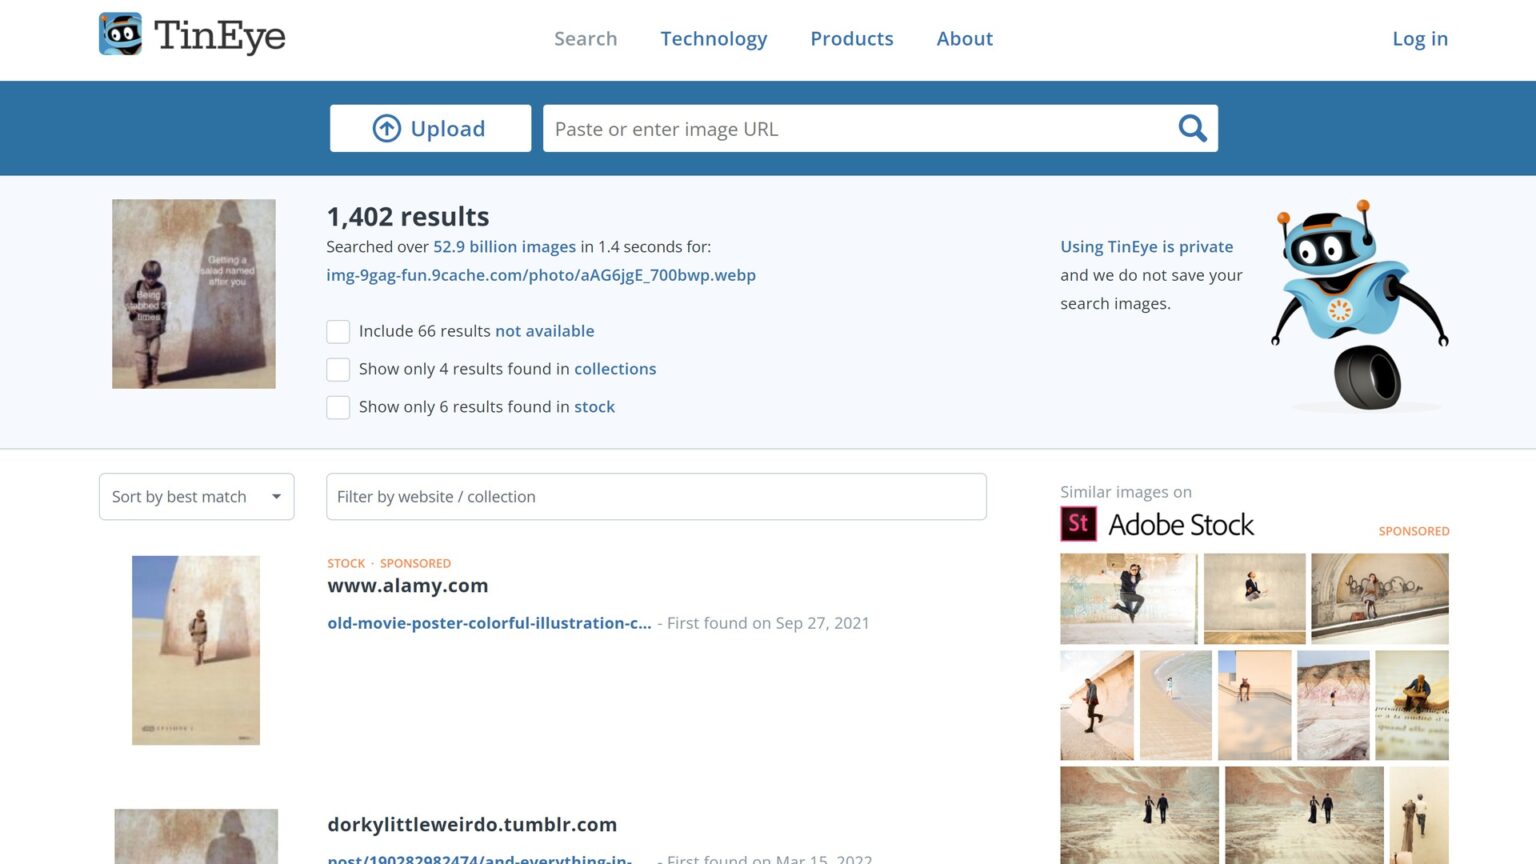Click the upload arrow circle icon
The width and height of the screenshot is (1536, 864).
pyautogui.click(x=387, y=128)
